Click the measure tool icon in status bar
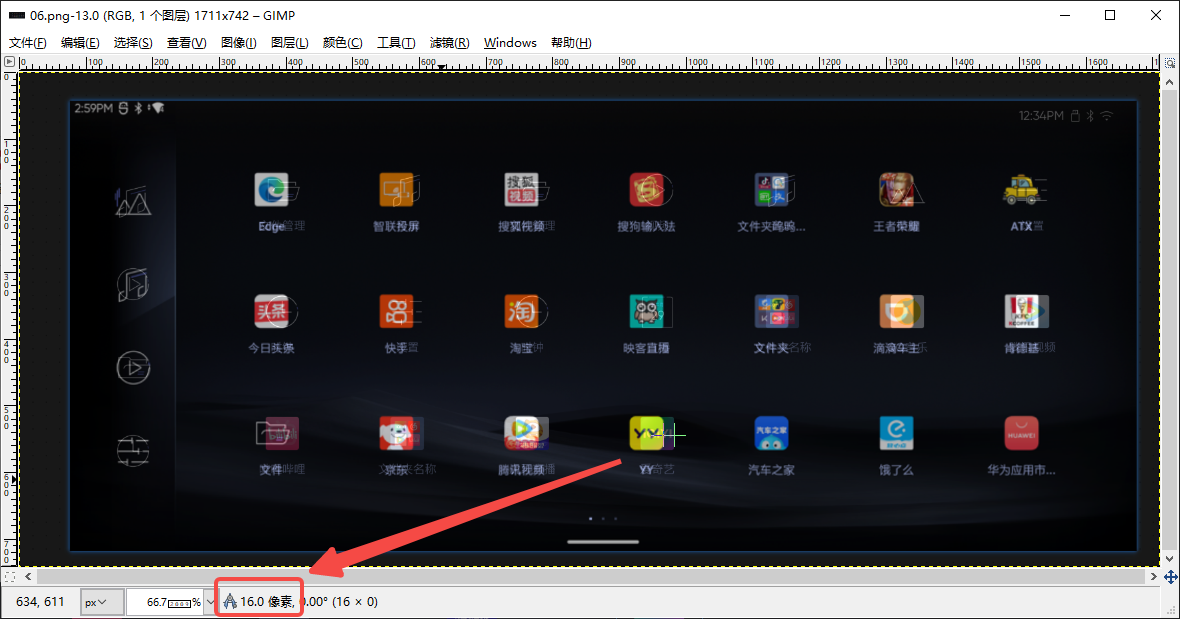Screen dimensions: 1180x619 pos(230,602)
